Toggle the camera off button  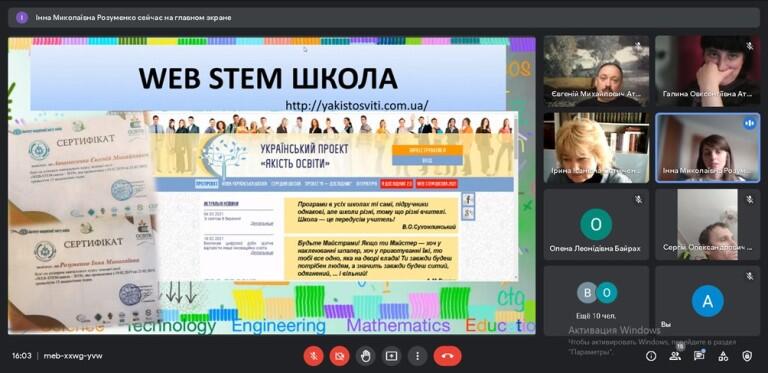coord(339,356)
